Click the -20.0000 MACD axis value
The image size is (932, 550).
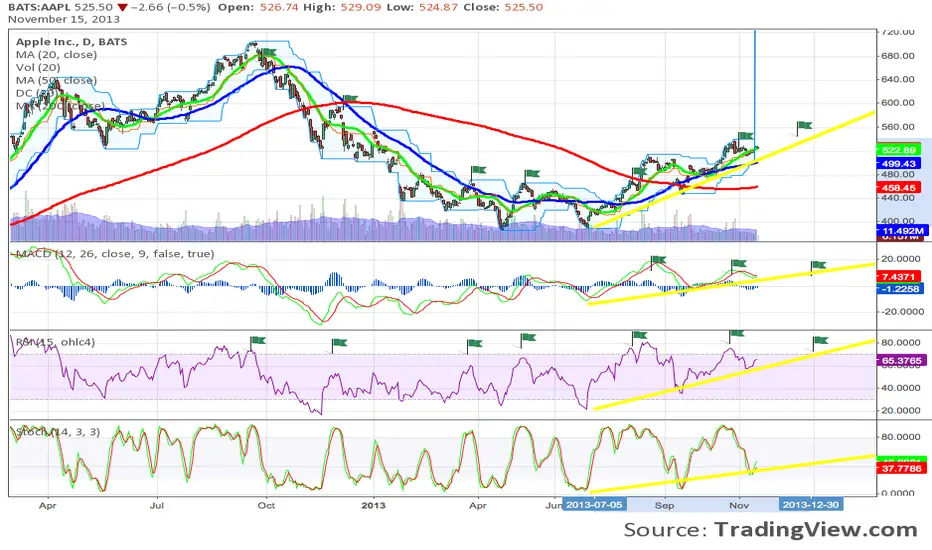pos(901,312)
